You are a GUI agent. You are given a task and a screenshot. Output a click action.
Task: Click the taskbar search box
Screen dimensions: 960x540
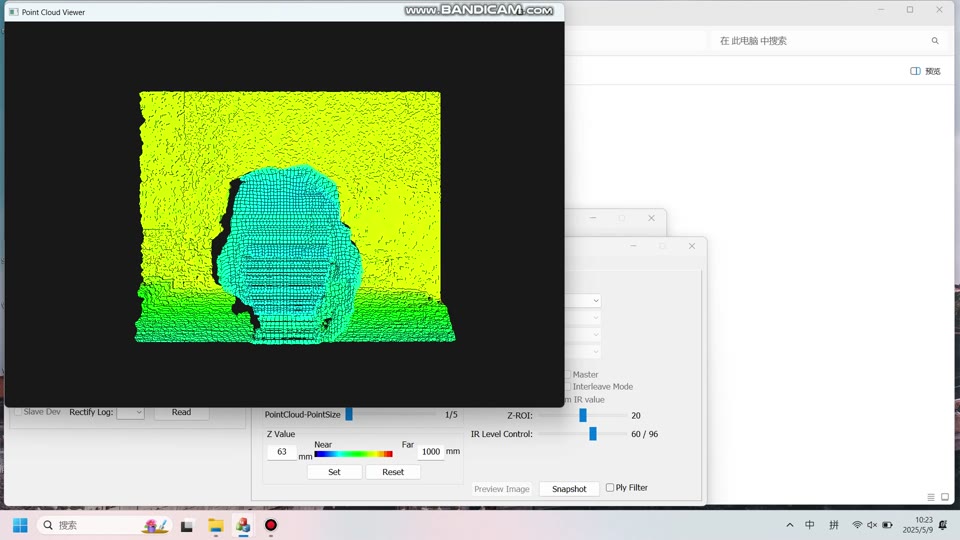point(104,525)
